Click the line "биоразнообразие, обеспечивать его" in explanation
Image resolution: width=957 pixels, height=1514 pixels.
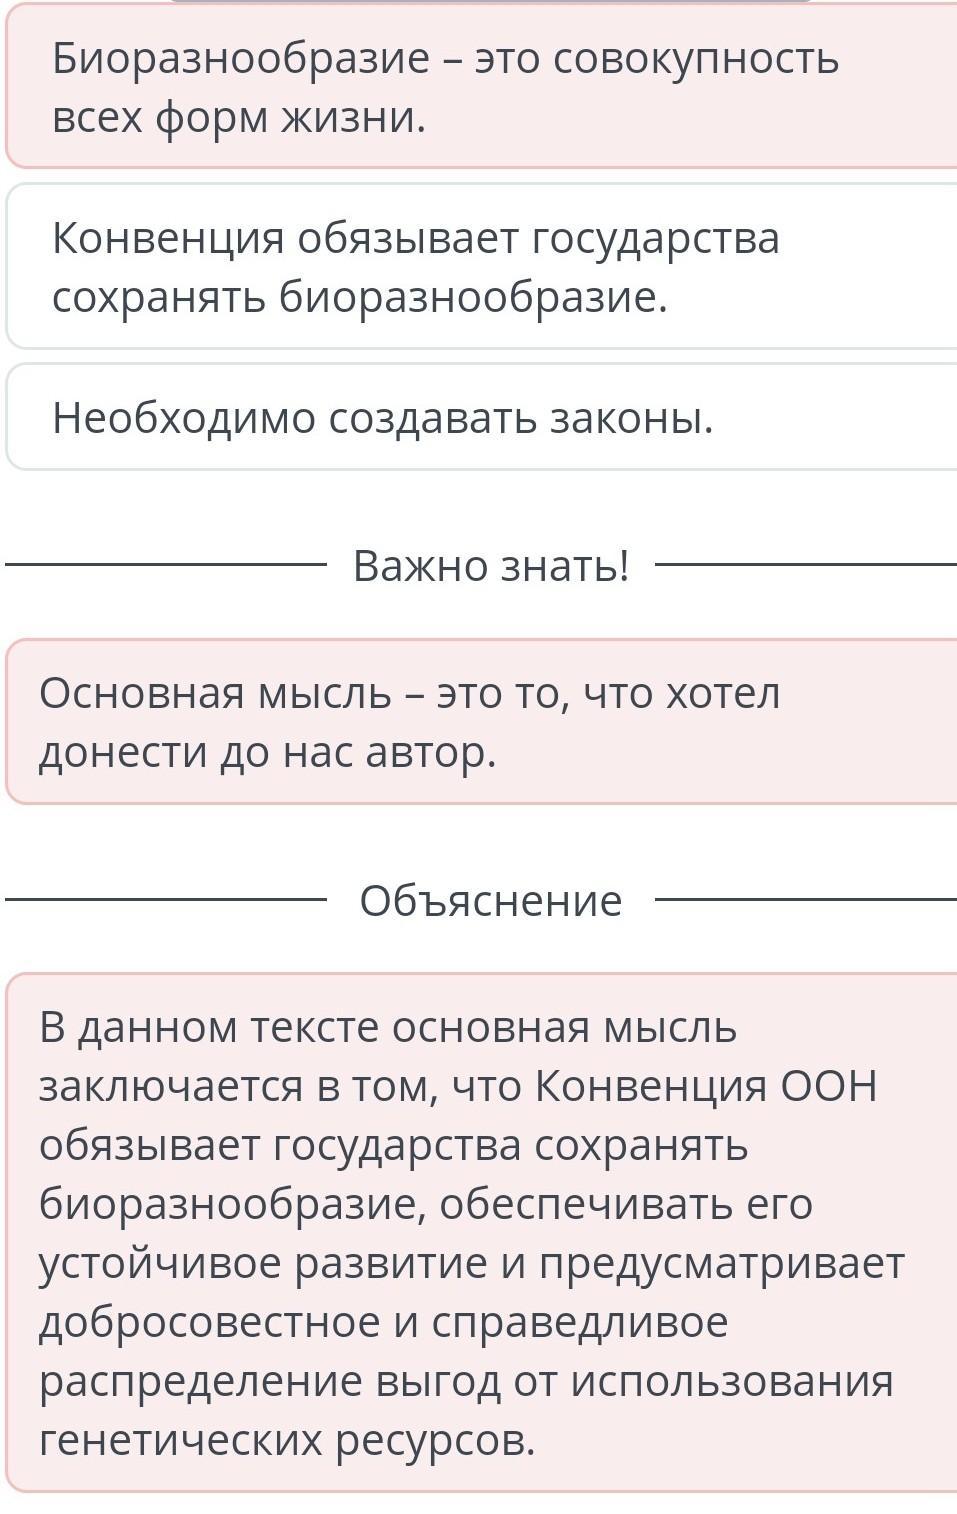coord(426,1205)
